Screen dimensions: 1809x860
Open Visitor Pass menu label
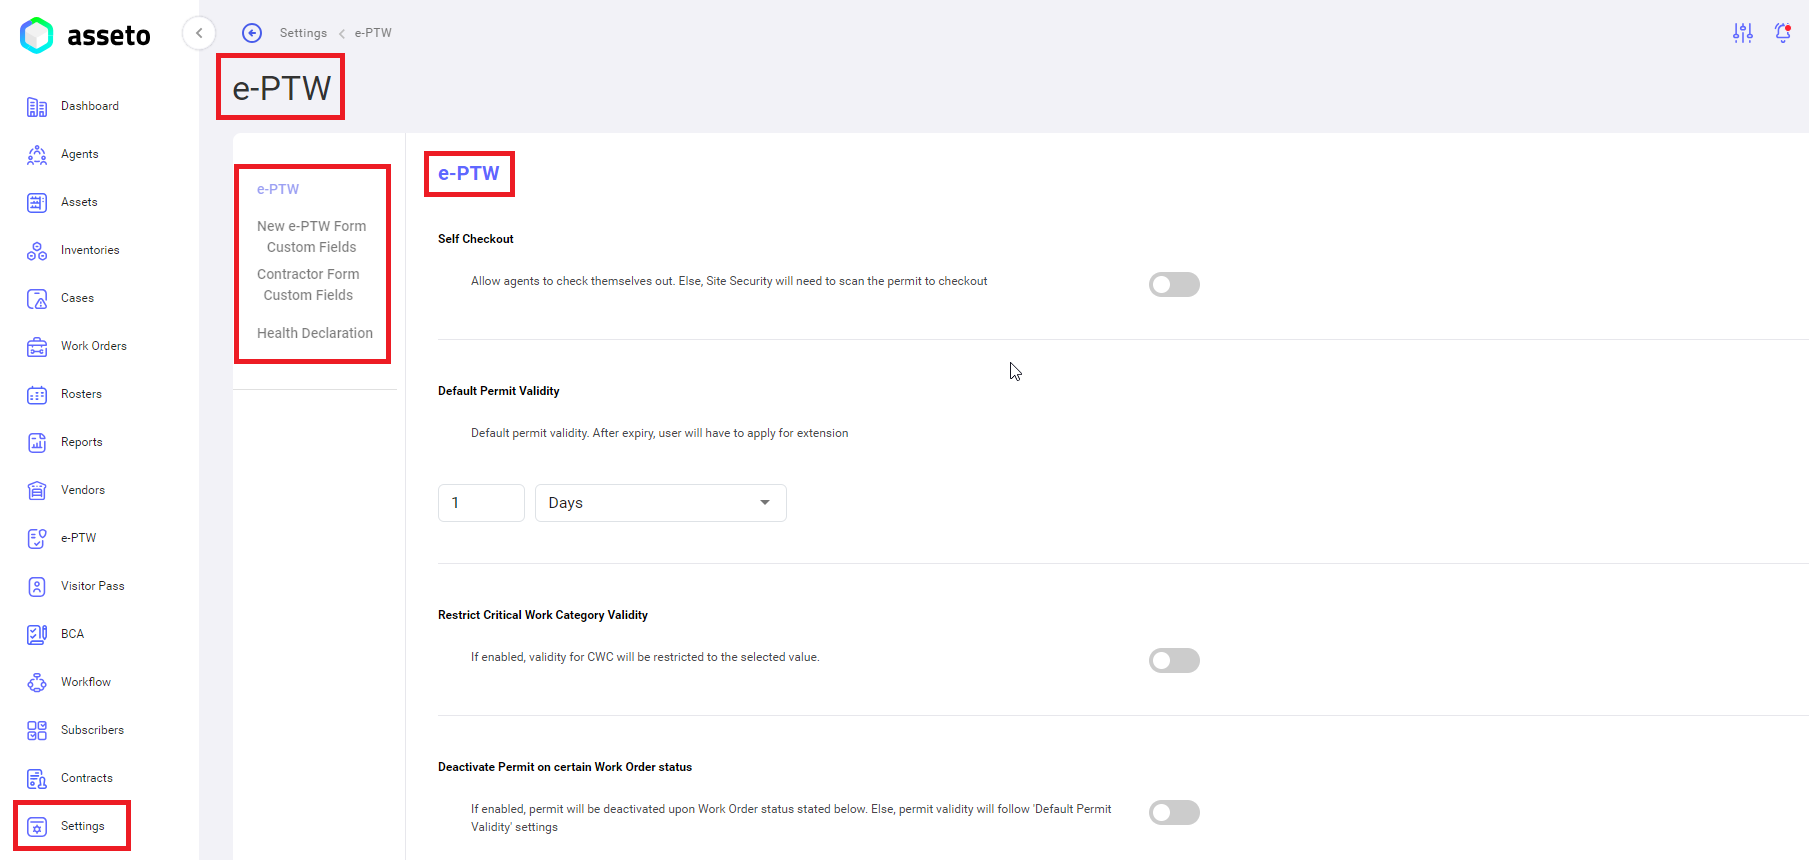pyautogui.click(x=93, y=586)
